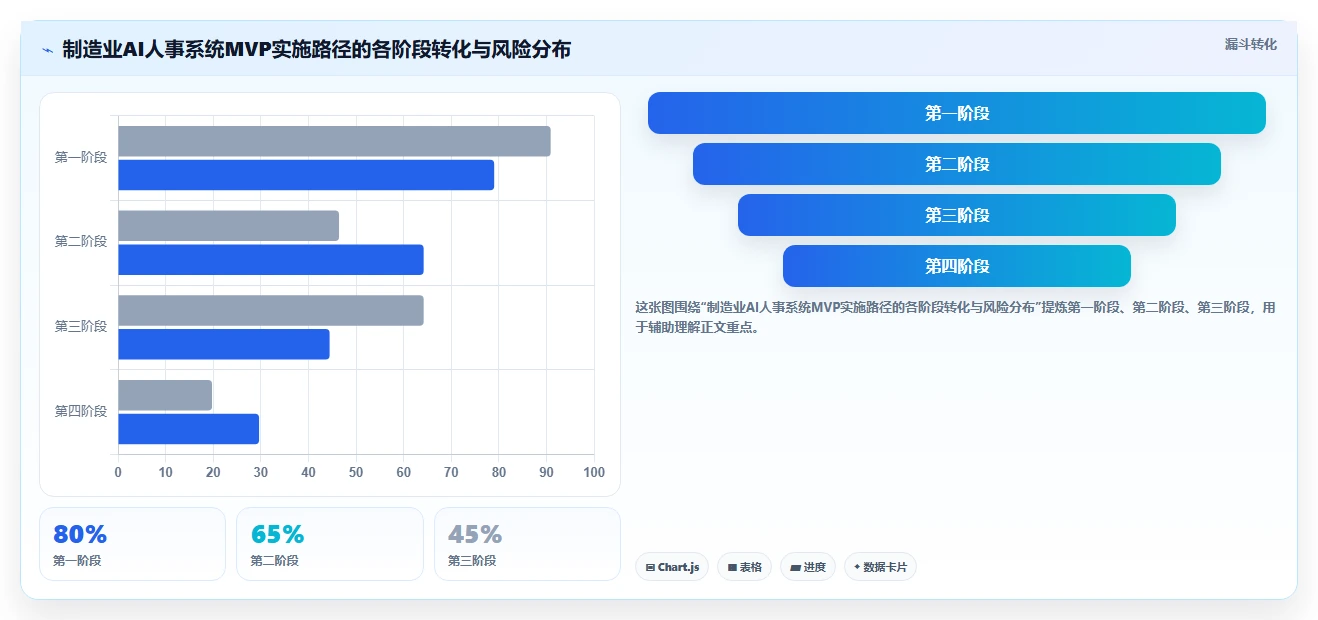1318x620 pixels.
Task: Click the 第二阶段 chart axis label
Action: pos(81,242)
